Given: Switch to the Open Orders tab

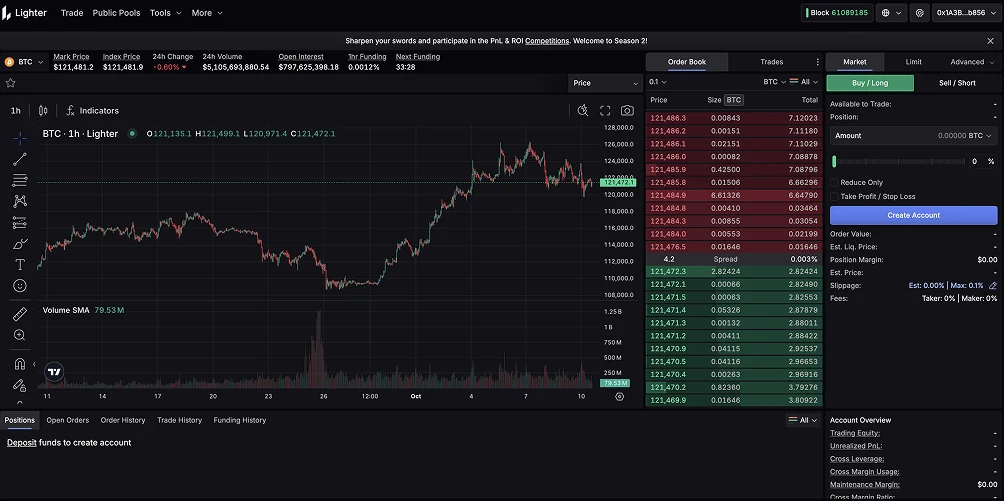Looking at the screenshot, I should [x=67, y=420].
